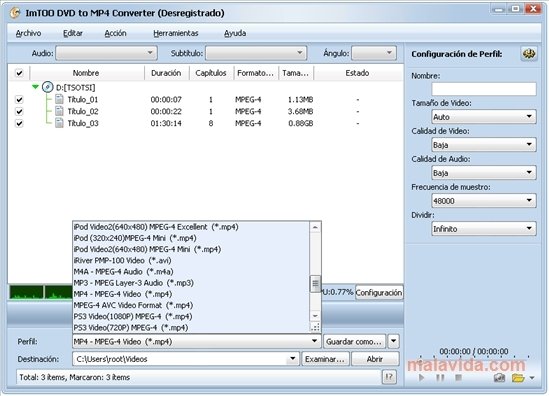Click the file icon of Título_03
Viewport: 549px width, 396px height.
click(60, 123)
